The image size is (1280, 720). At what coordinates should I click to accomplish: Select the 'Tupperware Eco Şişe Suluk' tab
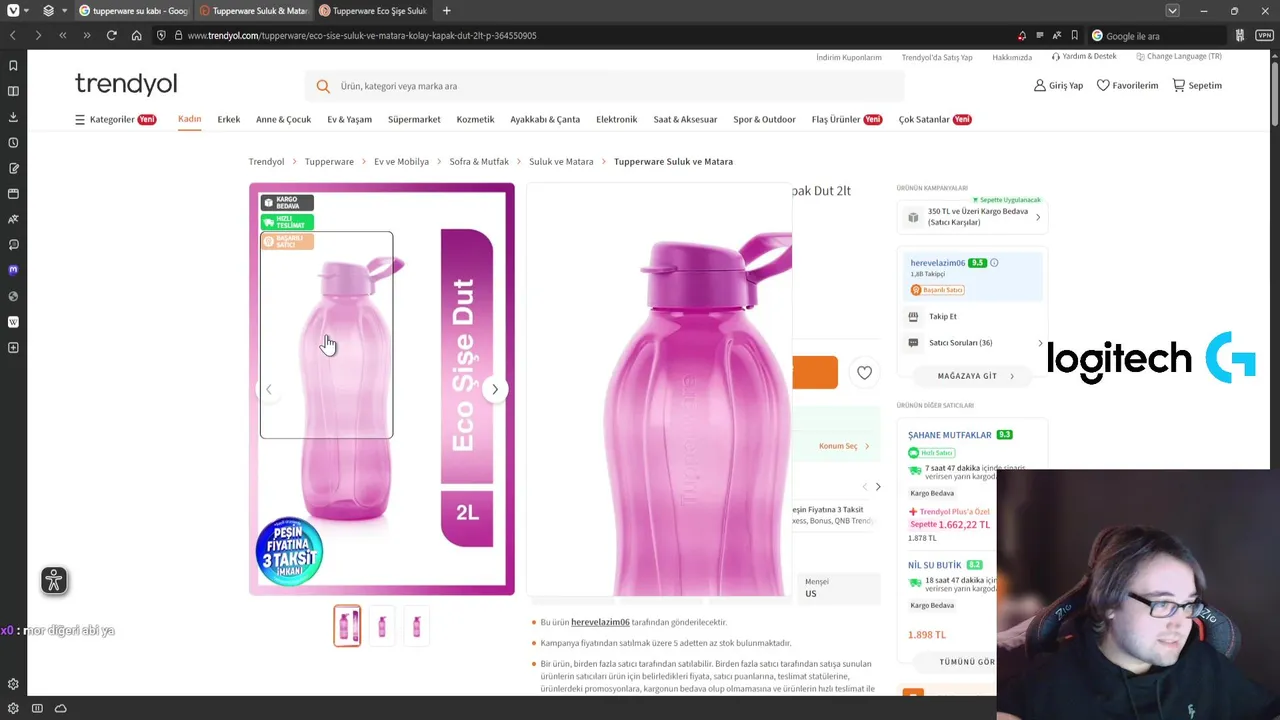(x=372, y=11)
